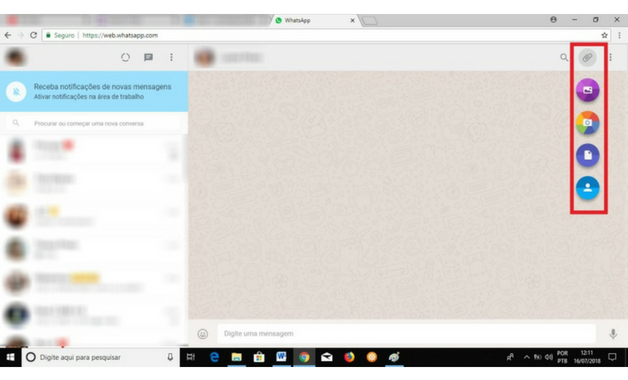Open Chrome's three-dot menu
Screen dimensions: 628x380
coord(620,35)
